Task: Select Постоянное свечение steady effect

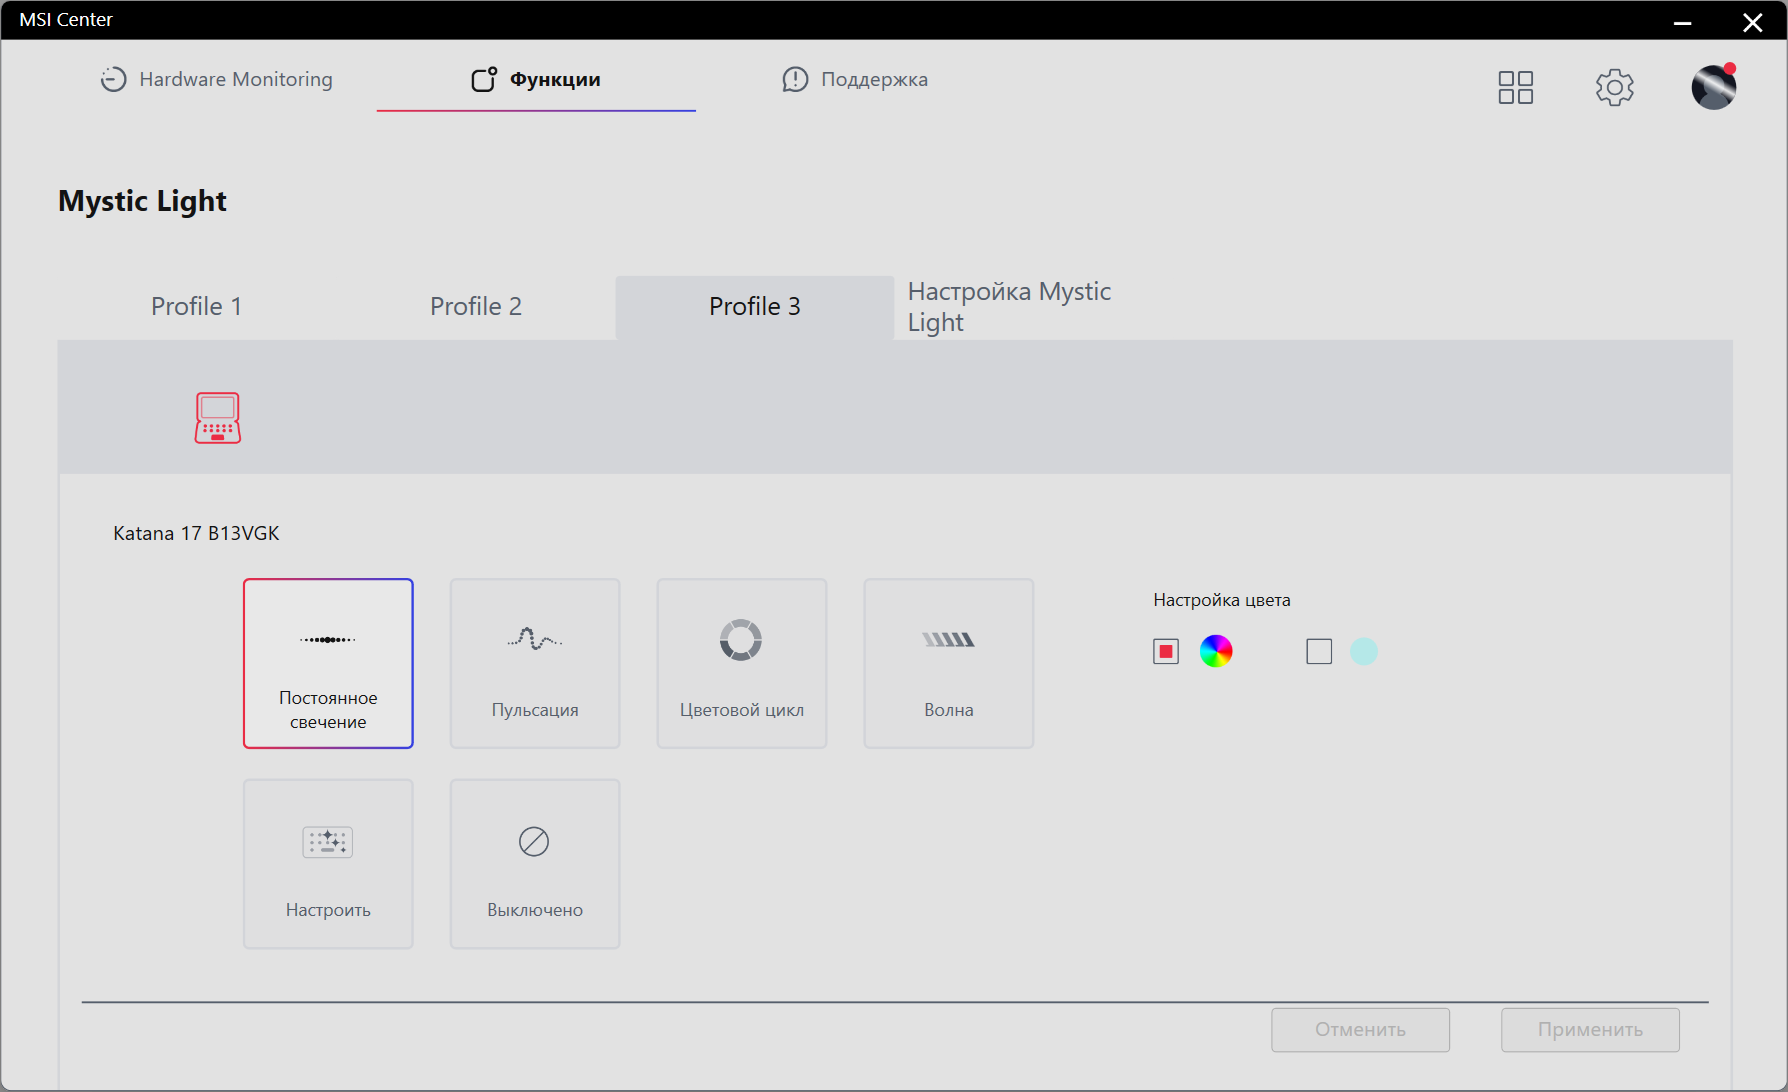Action: coord(328,663)
